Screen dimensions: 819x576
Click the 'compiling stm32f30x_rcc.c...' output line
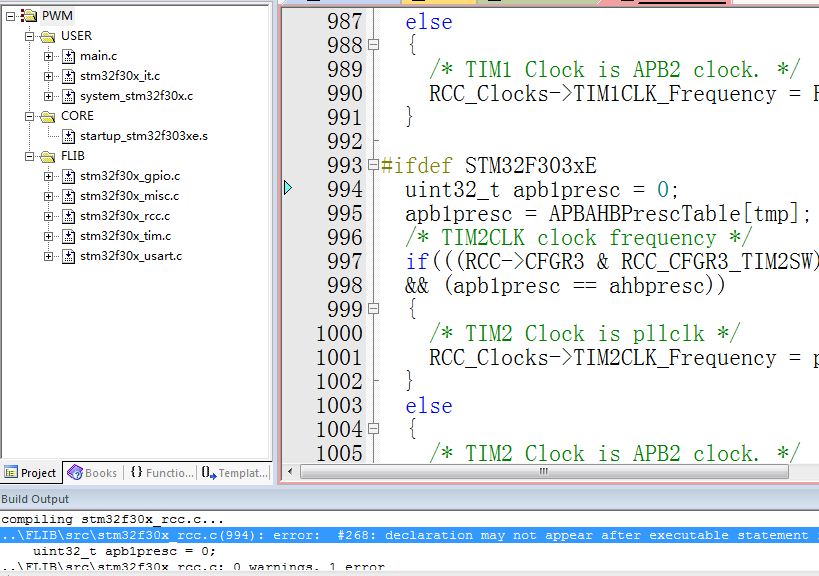(112, 520)
